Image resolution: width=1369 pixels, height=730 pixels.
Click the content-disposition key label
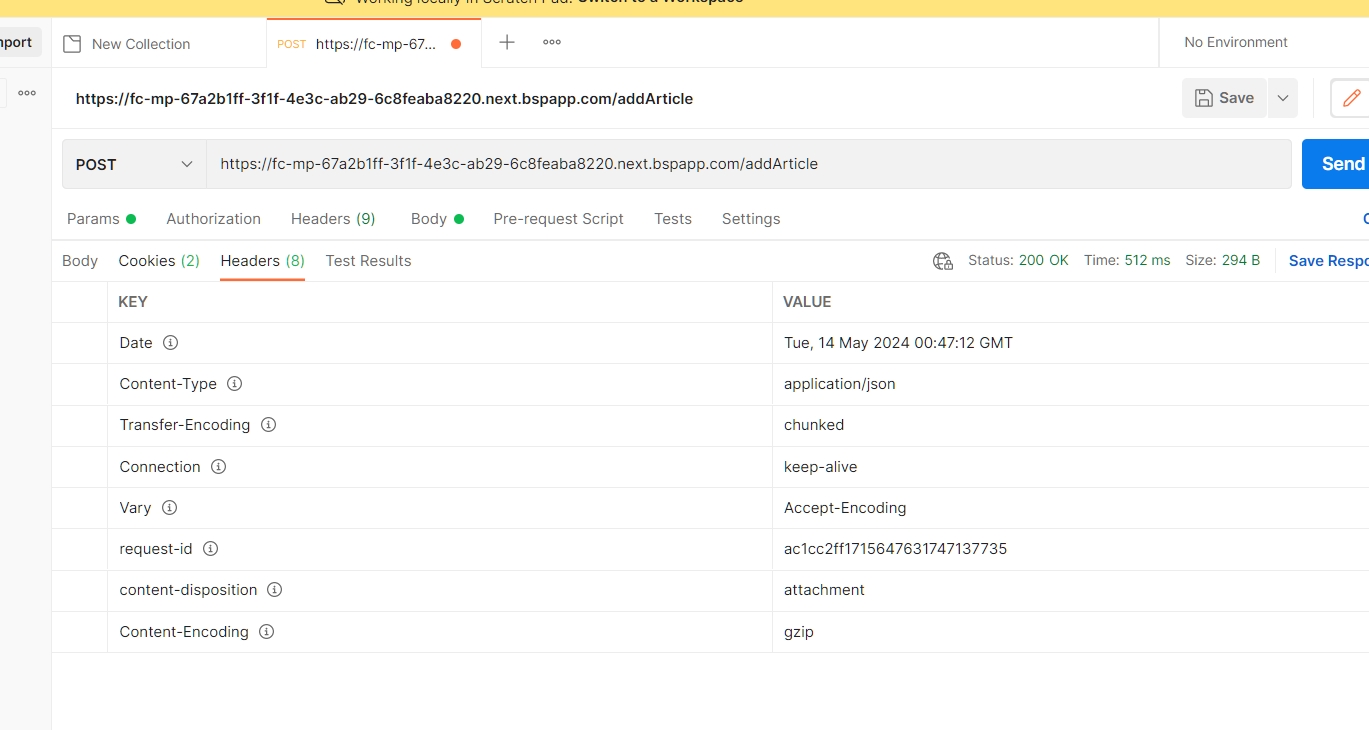pyautogui.click(x=188, y=590)
